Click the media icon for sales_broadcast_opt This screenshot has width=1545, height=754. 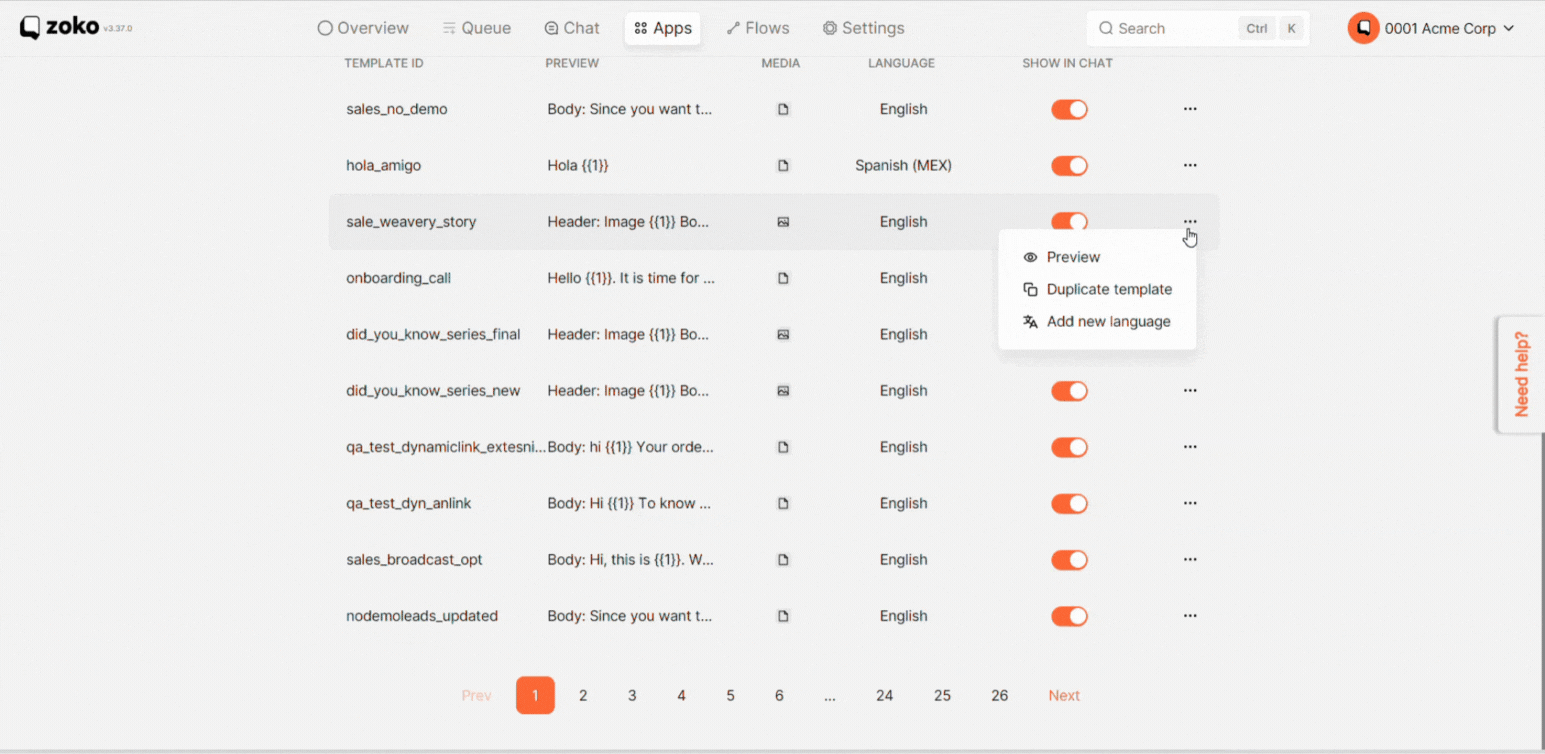click(783, 560)
